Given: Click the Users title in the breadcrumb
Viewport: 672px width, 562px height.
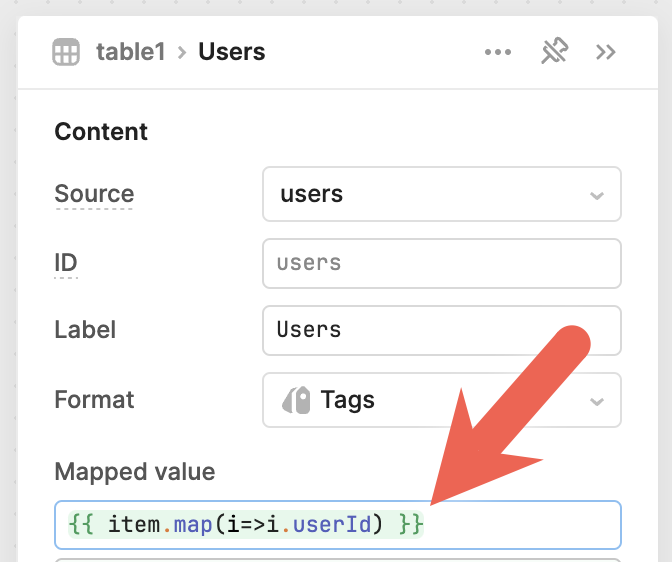Looking at the screenshot, I should 232,52.
